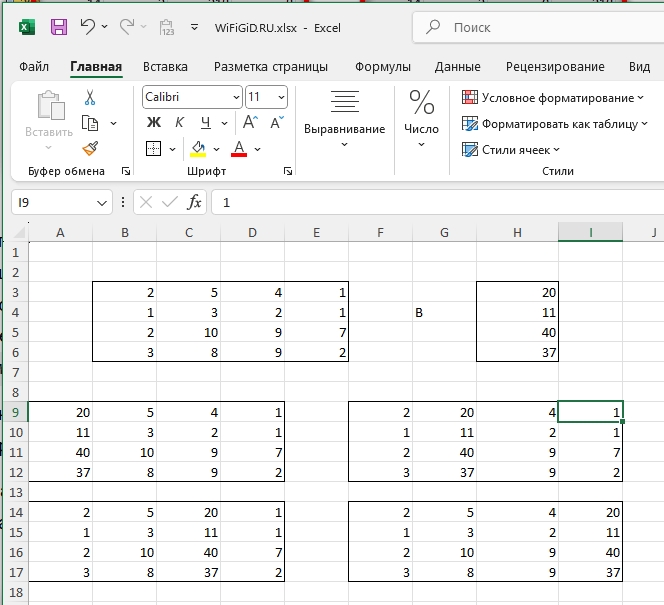Click cell C16 containing 40
The height and width of the screenshot is (605, 664).
pos(188,552)
